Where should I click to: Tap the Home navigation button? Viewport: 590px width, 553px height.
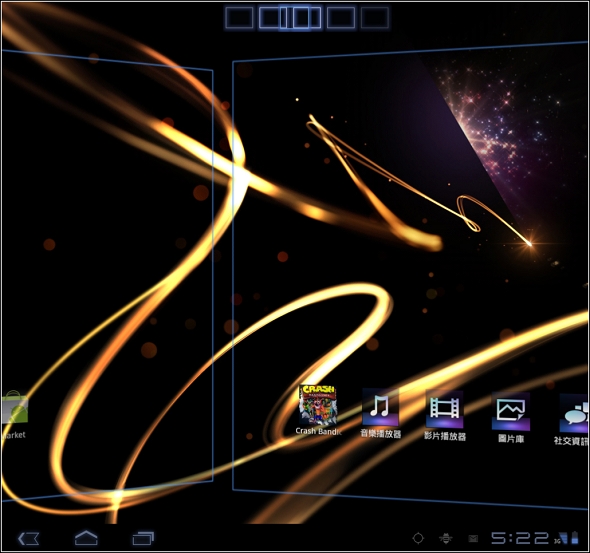(86, 538)
